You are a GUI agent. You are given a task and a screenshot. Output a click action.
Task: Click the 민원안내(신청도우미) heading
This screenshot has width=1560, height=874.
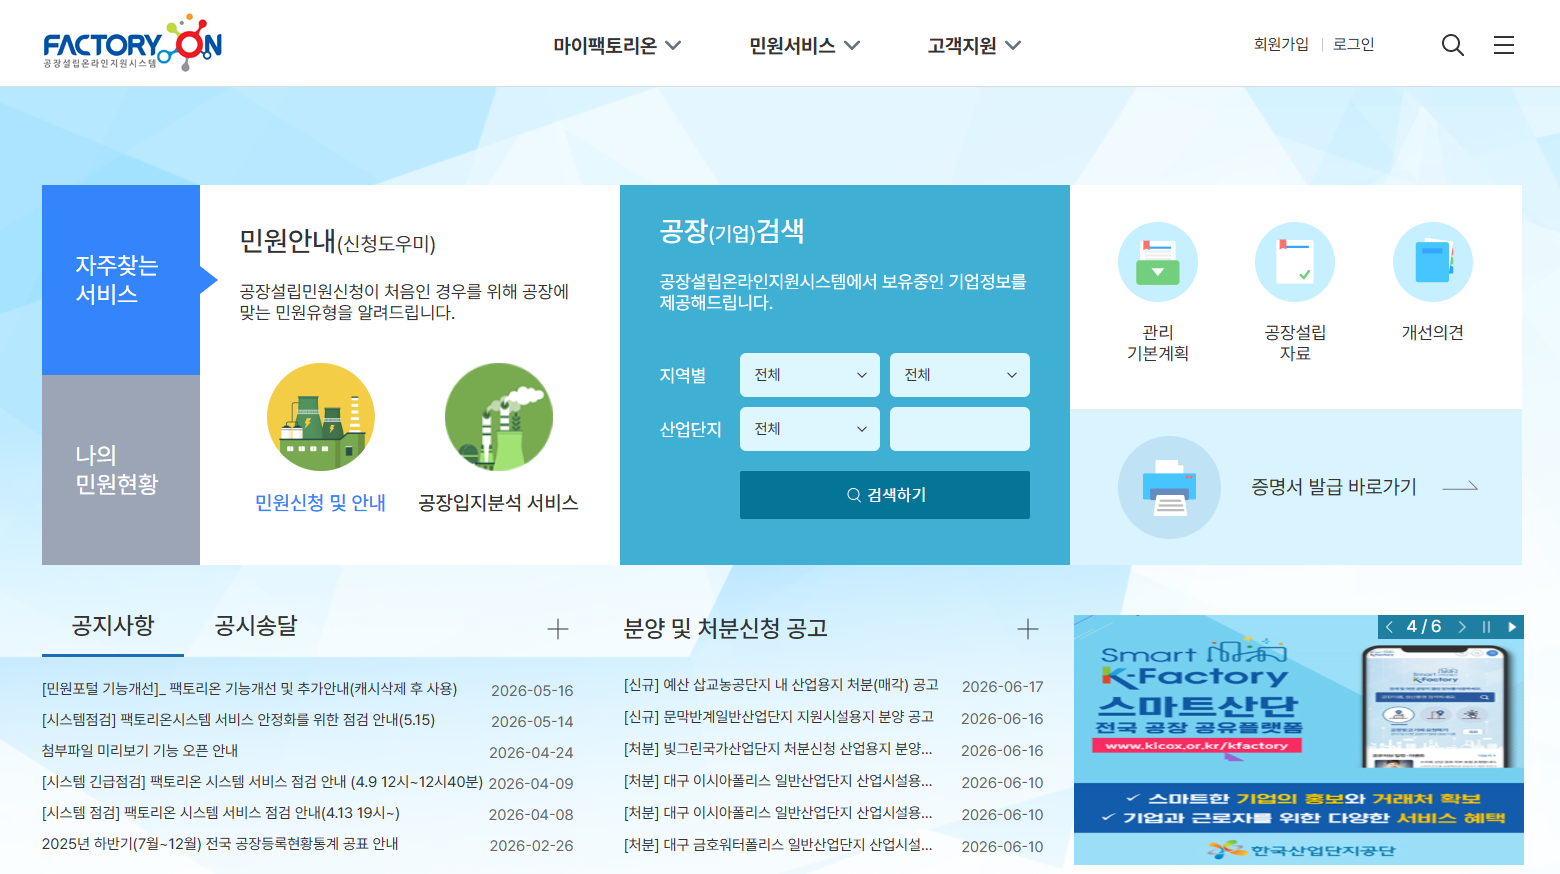(338, 242)
